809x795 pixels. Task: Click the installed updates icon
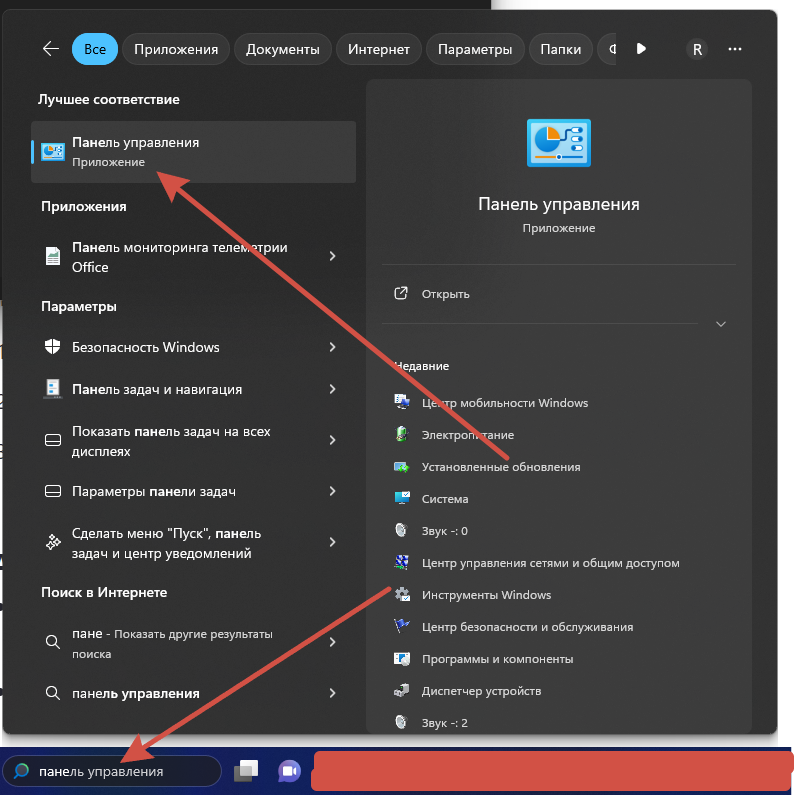pos(402,467)
